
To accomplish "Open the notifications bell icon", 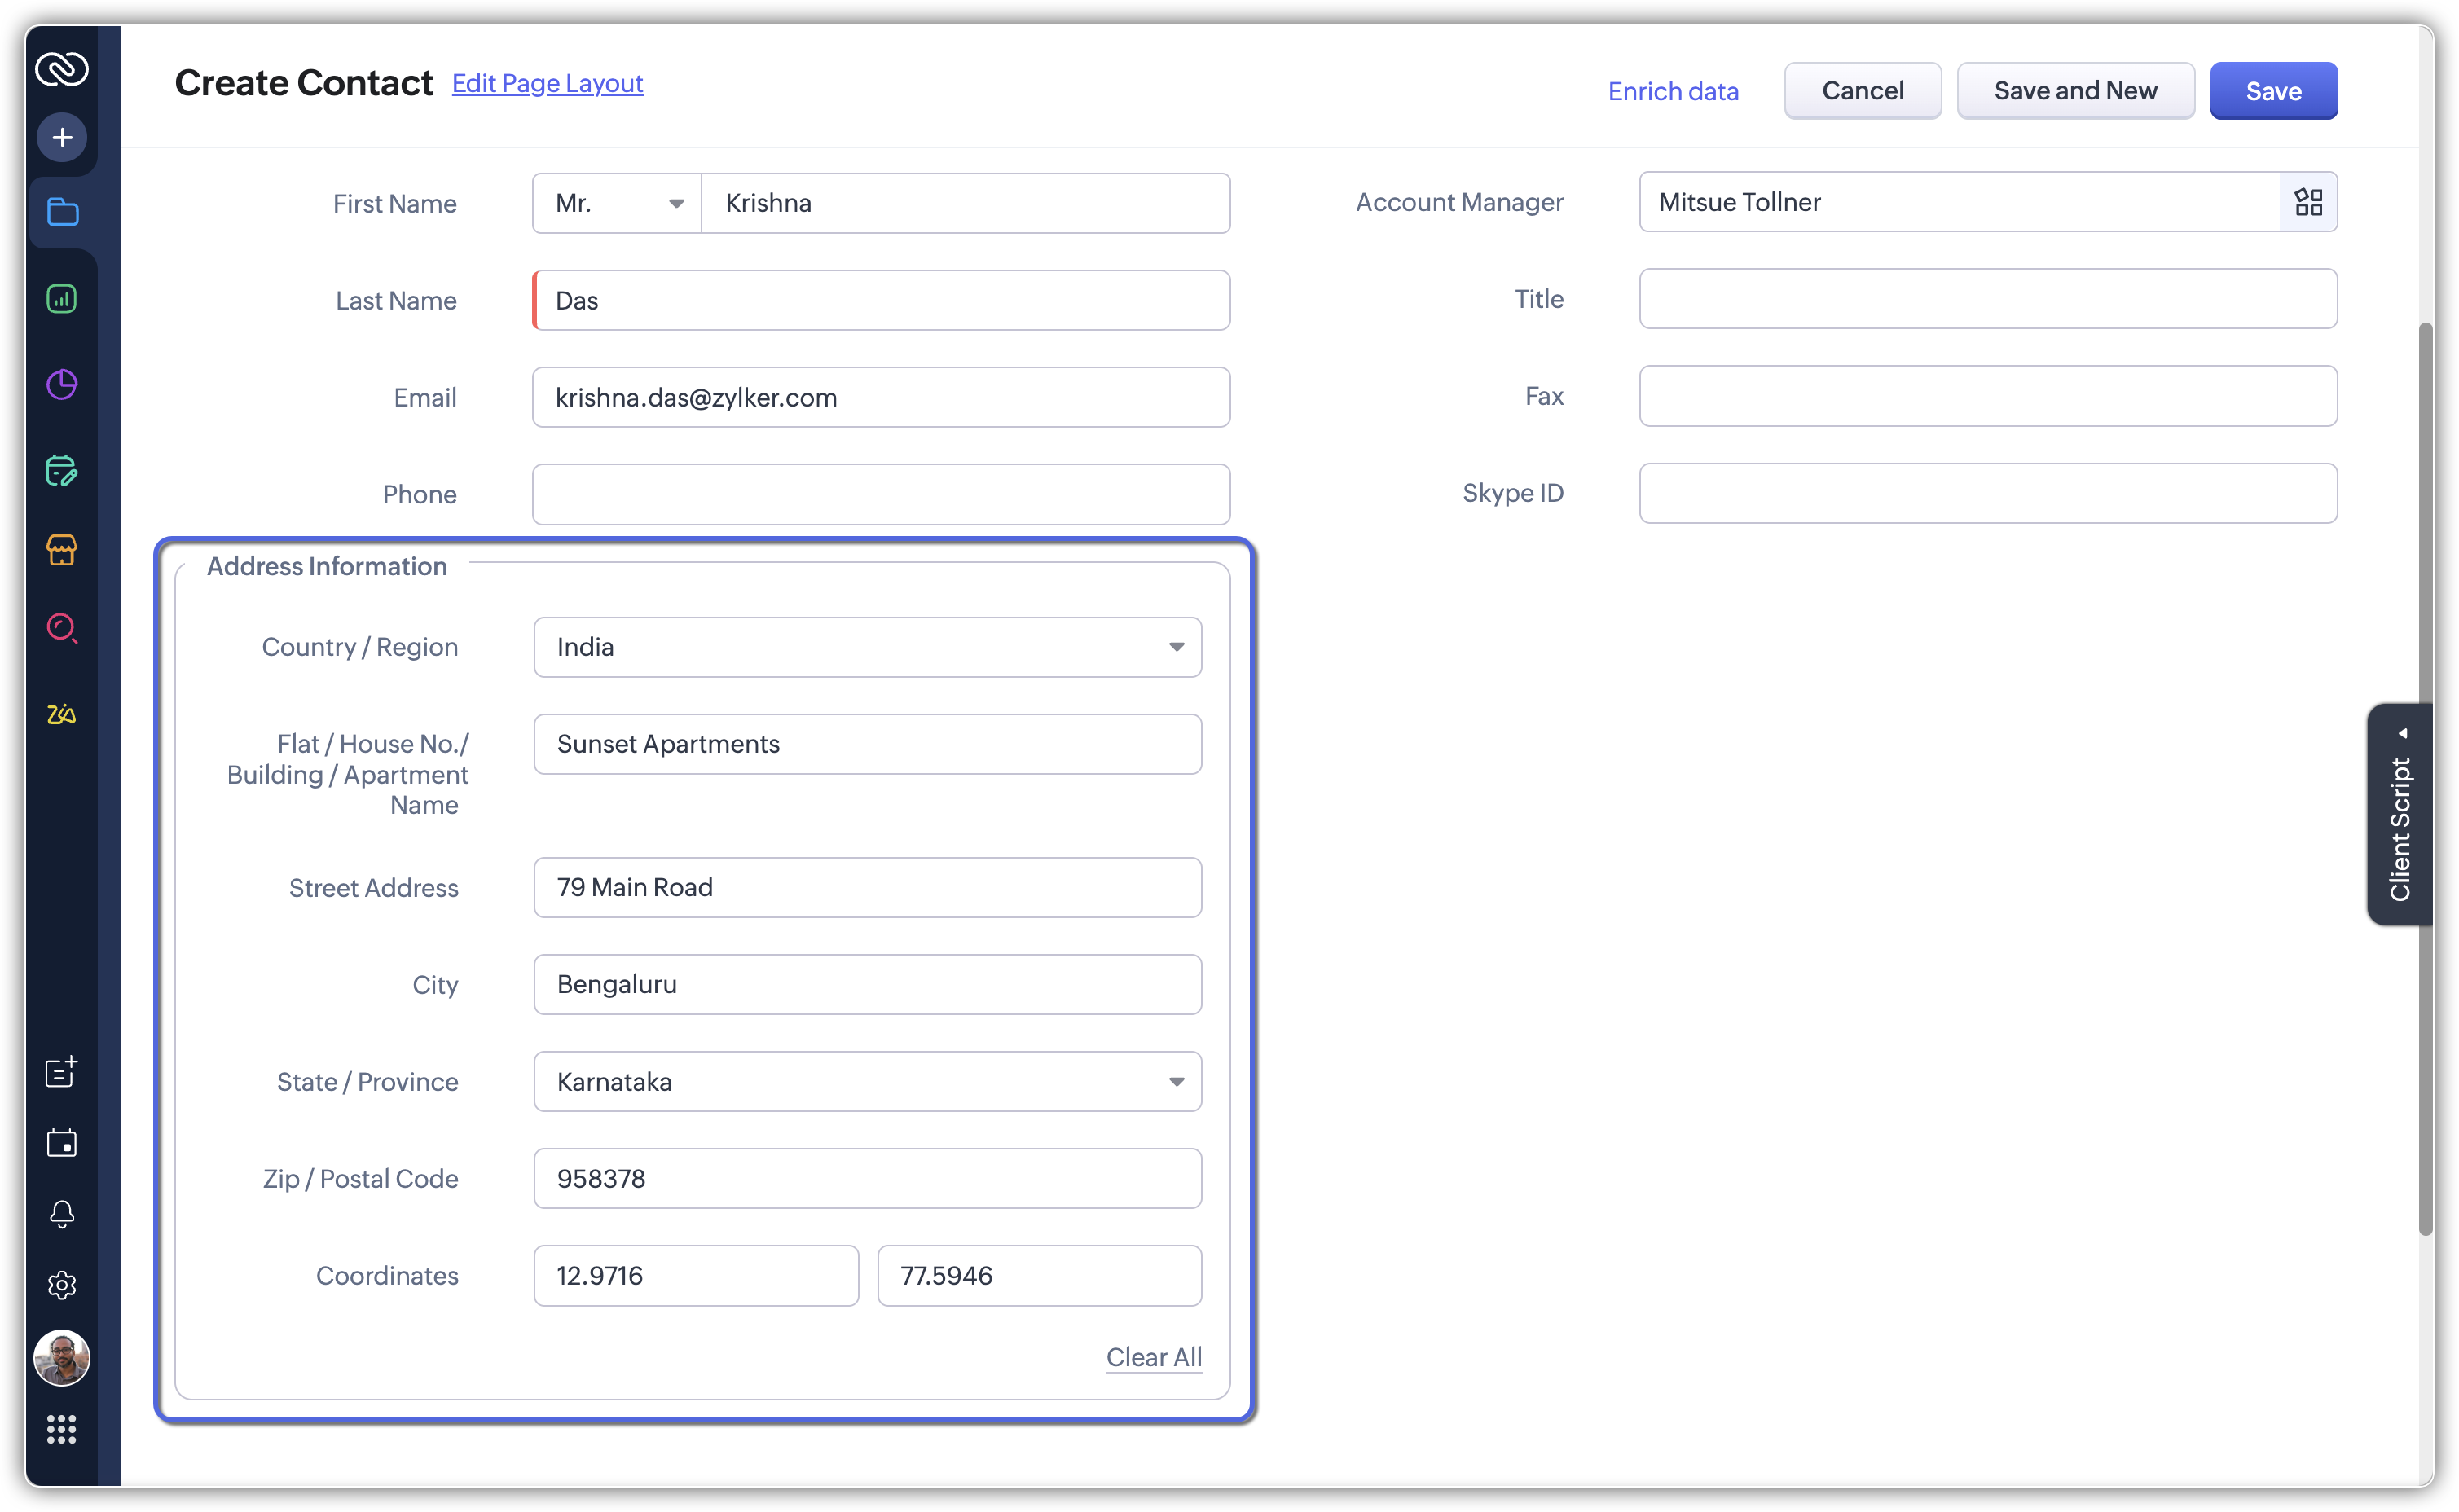I will coord(62,1213).
